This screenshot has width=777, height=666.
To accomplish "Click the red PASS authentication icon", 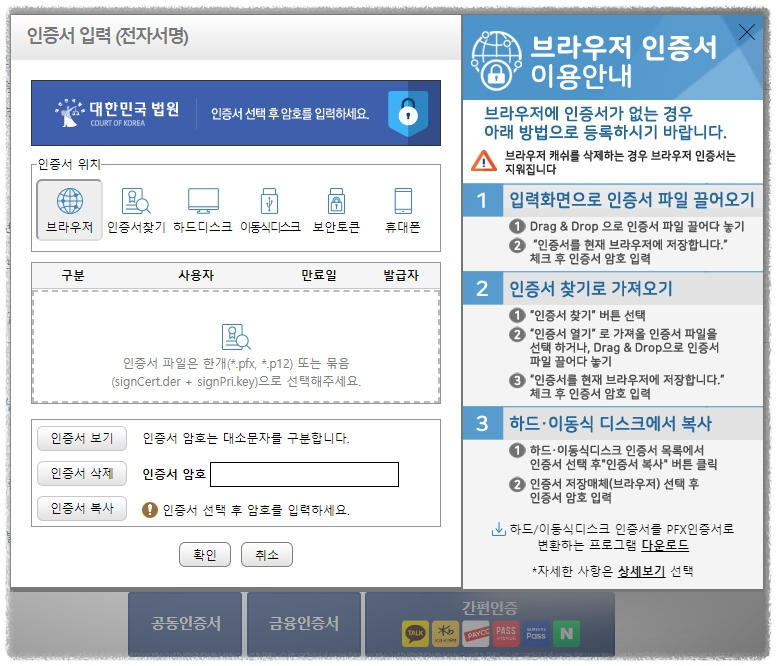I will pyautogui.click(x=506, y=633).
